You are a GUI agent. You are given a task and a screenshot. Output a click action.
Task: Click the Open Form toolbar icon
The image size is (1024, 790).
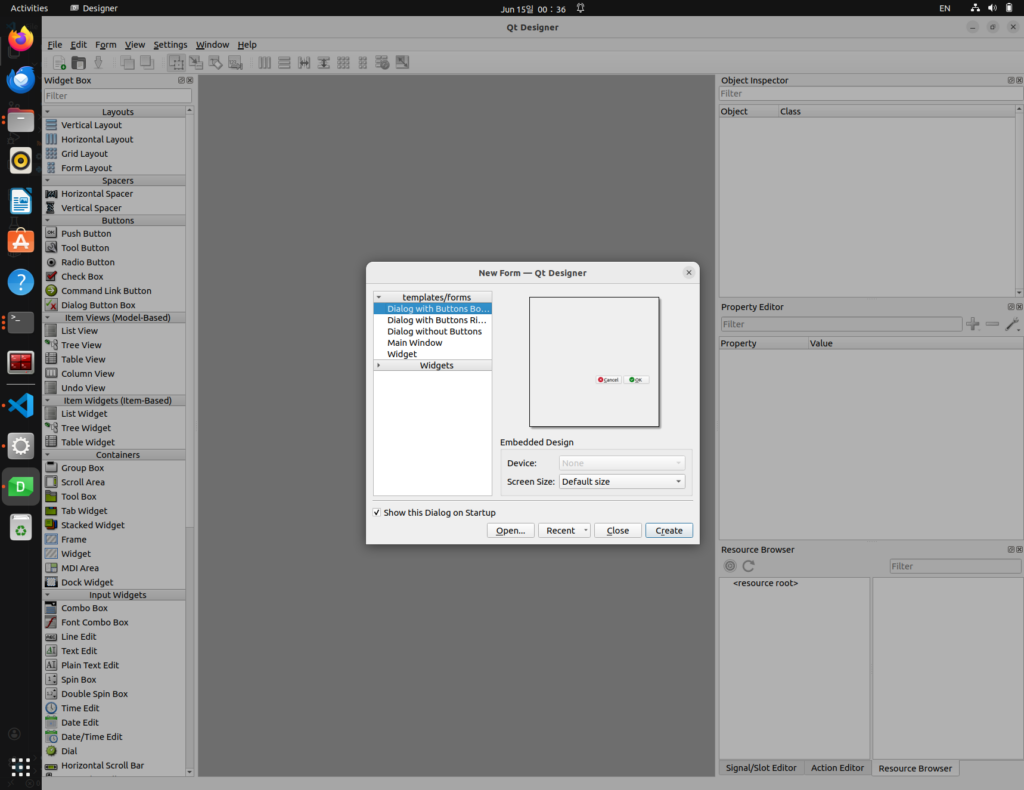(78, 63)
